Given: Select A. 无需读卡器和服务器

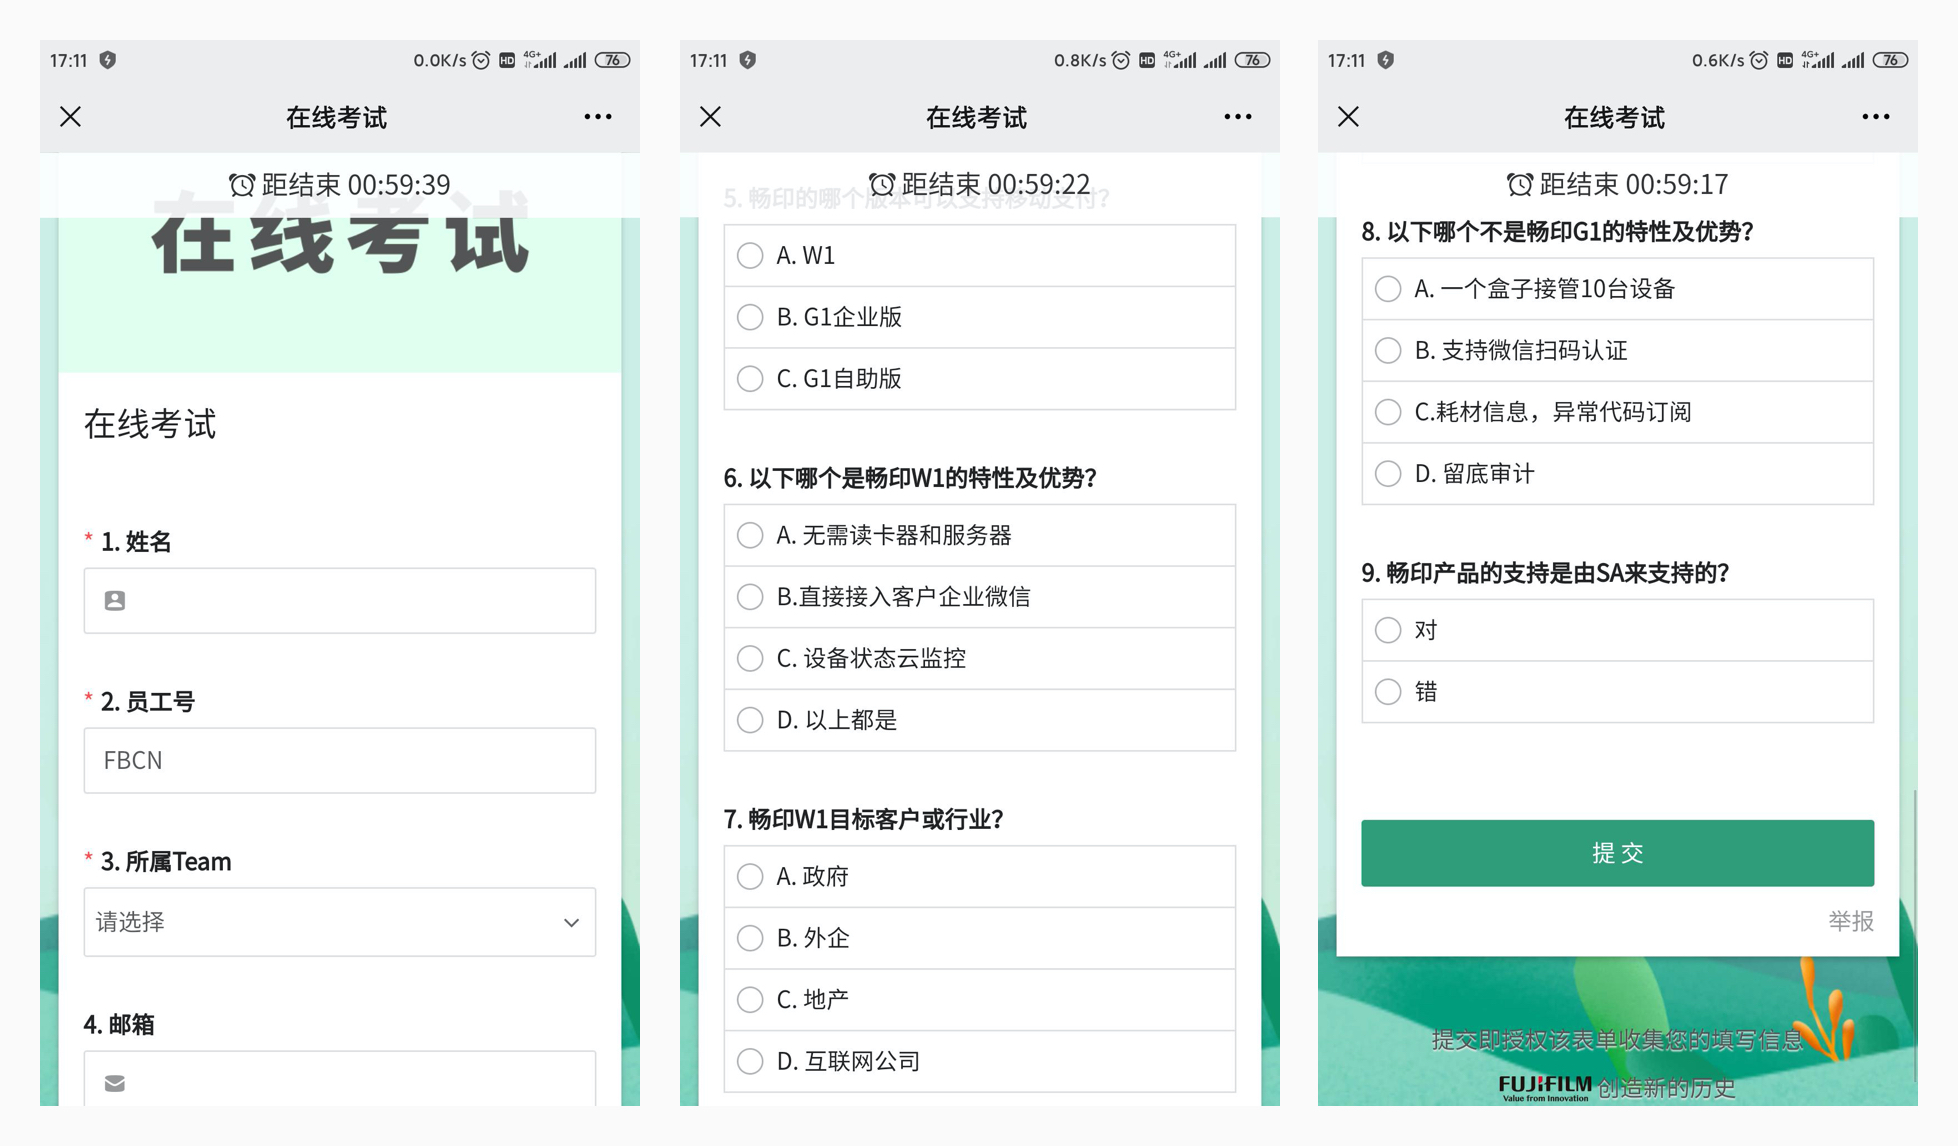Looking at the screenshot, I should (x=980, y=535).
